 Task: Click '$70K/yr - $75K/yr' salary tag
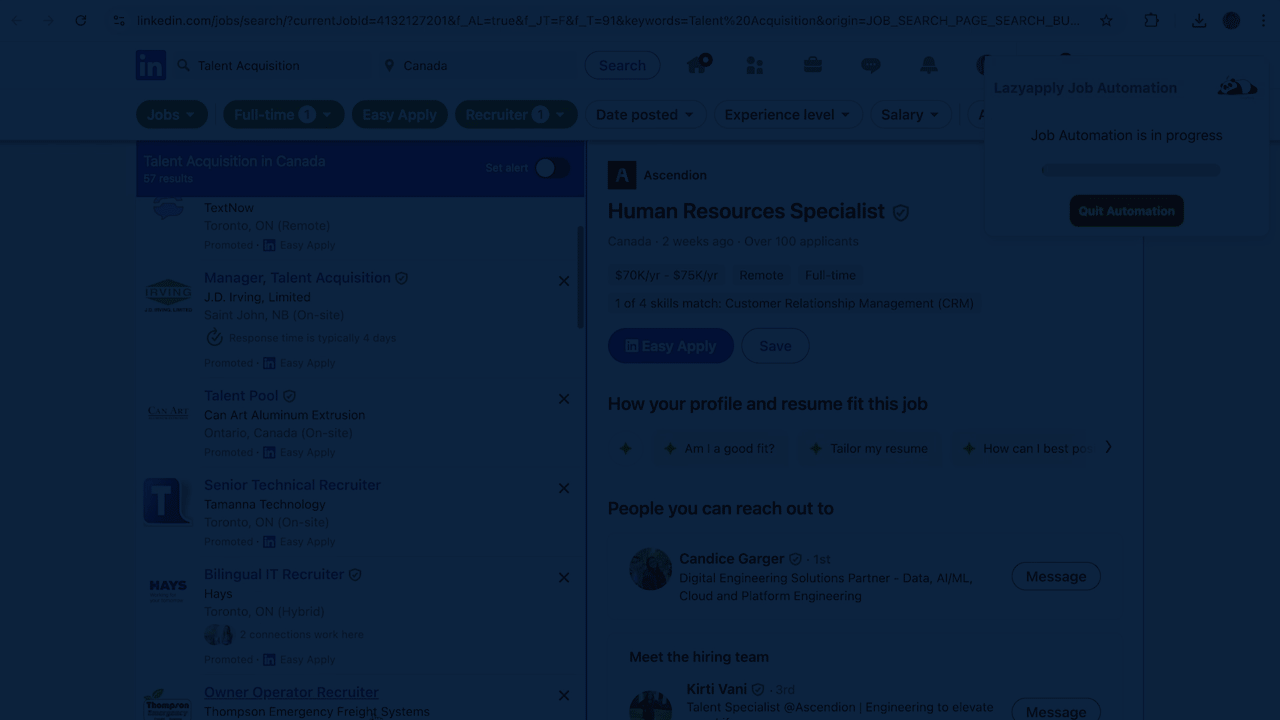point(666,275)
